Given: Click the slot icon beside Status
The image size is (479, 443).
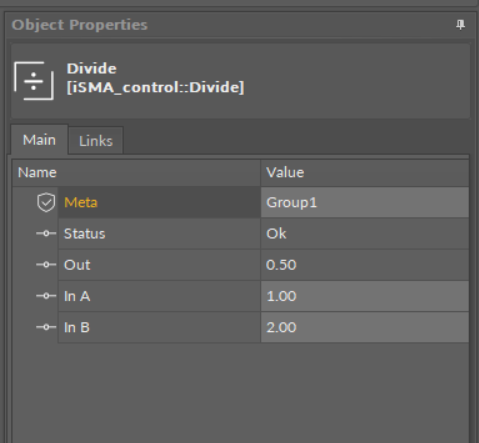Looking at the screenshot, I should [46, 233].
